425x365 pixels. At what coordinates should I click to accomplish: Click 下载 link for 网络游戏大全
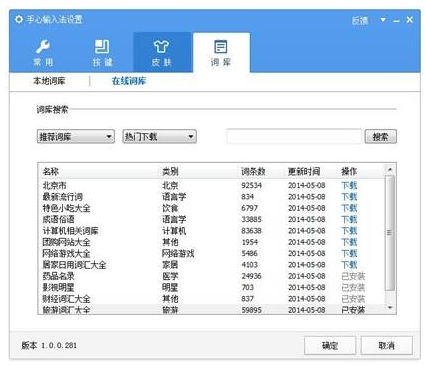[x=349, y=253]
